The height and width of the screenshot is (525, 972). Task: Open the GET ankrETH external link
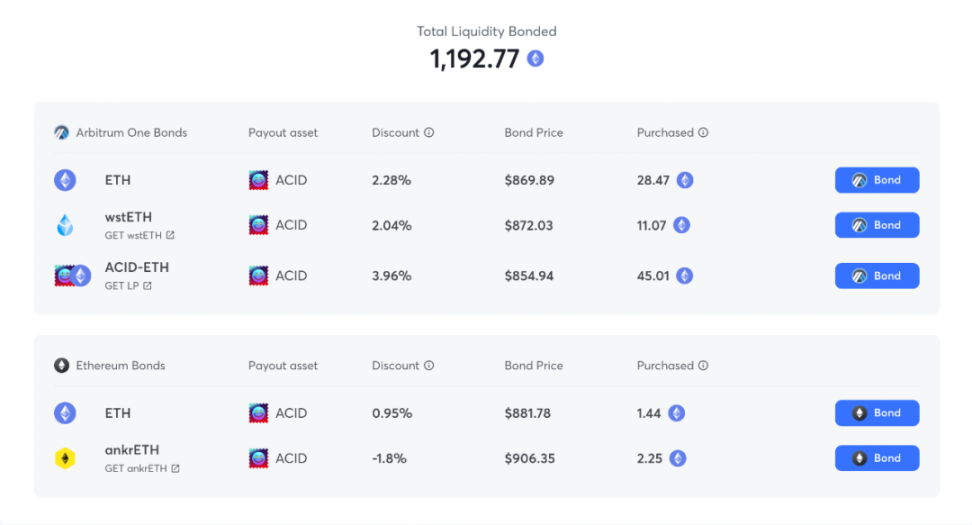coord(142,469)
